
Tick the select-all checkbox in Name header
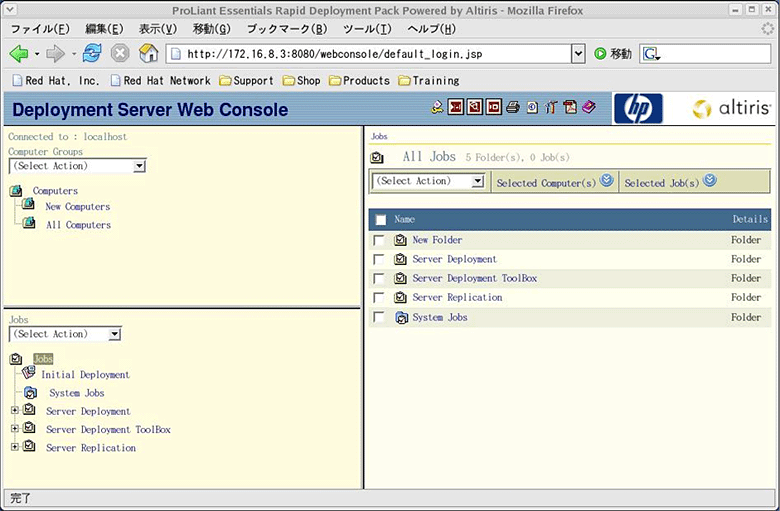[x=381, y=219]
